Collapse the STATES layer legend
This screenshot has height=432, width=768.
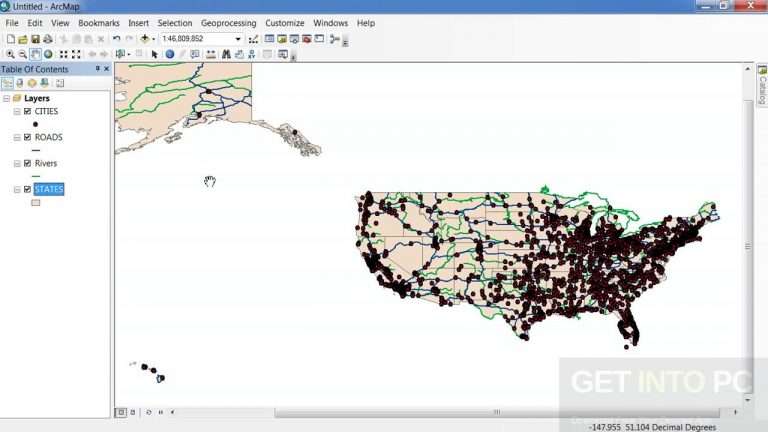17,190
